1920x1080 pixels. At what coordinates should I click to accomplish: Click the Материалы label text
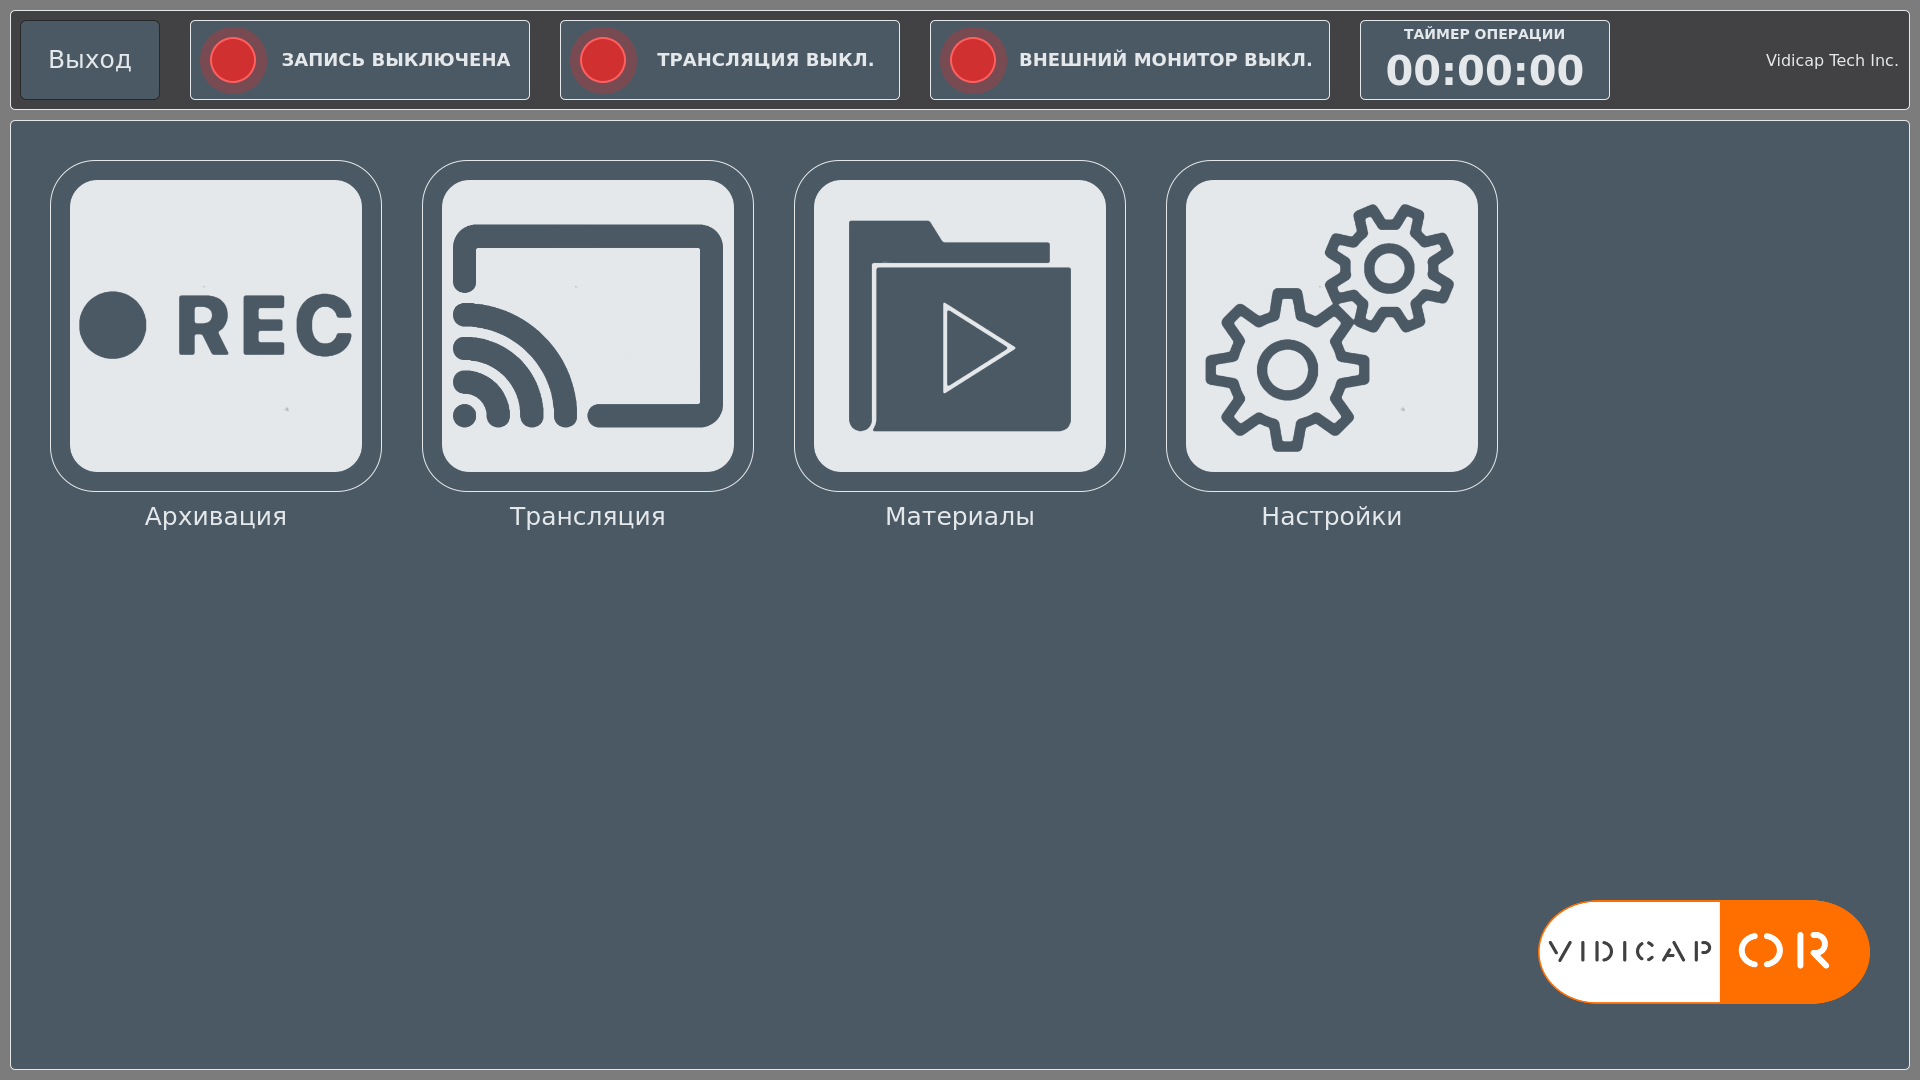coord(960,517)
